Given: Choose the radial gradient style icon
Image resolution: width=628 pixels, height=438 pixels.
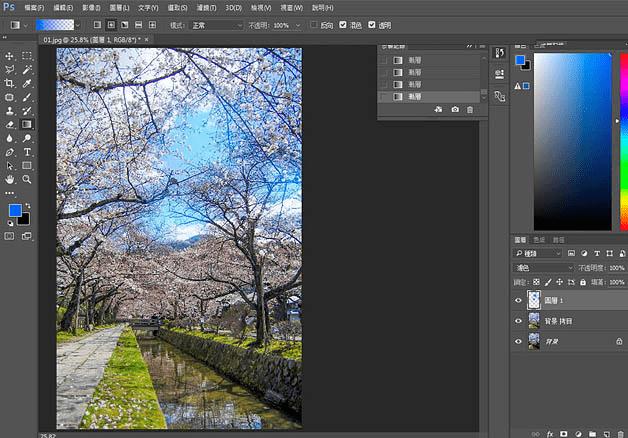Looking at the screenshot, I should 112,24.
